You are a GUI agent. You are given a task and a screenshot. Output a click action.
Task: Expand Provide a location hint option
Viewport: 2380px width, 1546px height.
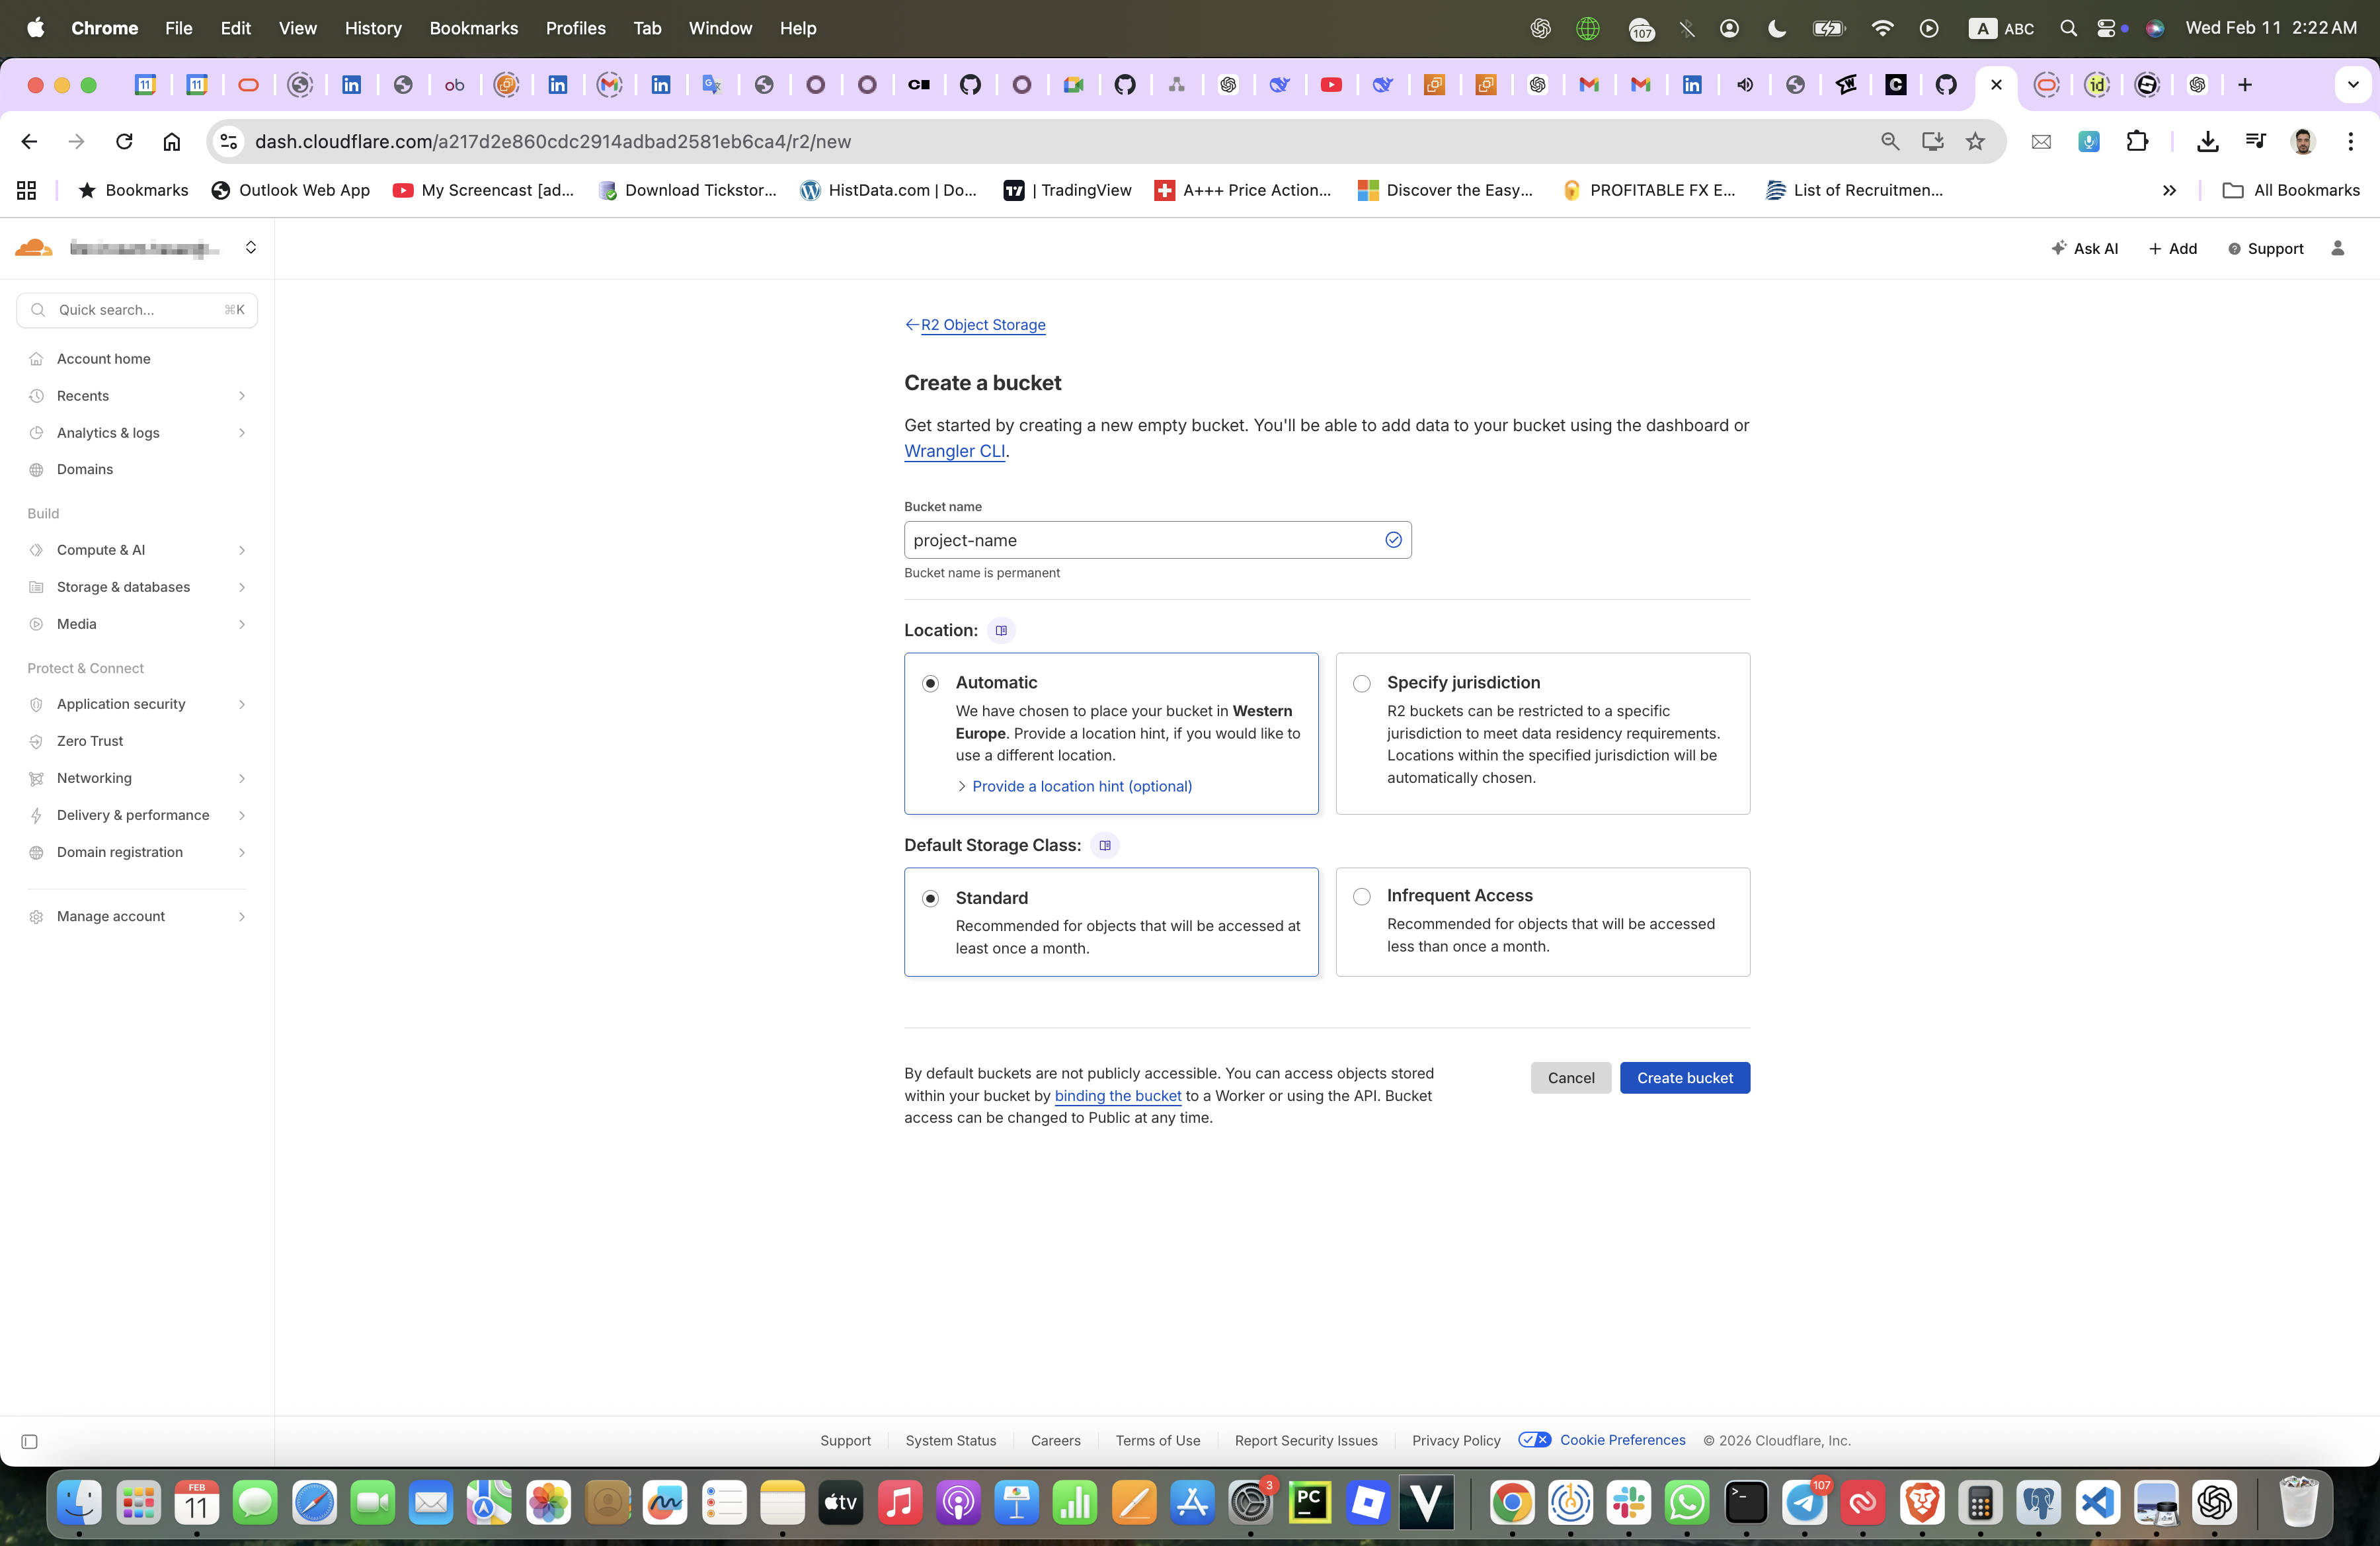click(1081, 786)
